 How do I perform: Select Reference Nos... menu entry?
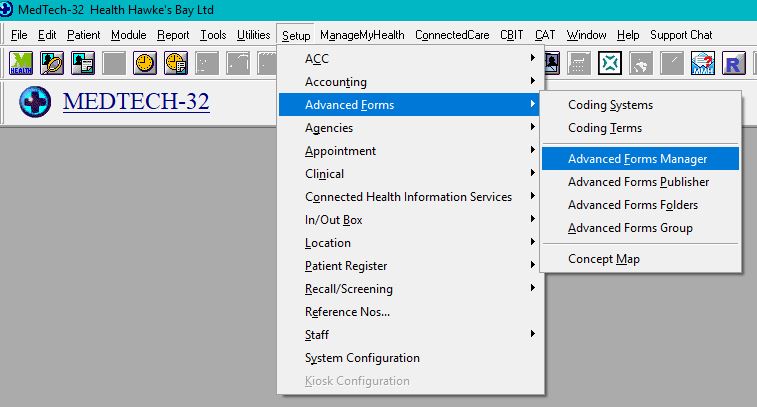410,312
